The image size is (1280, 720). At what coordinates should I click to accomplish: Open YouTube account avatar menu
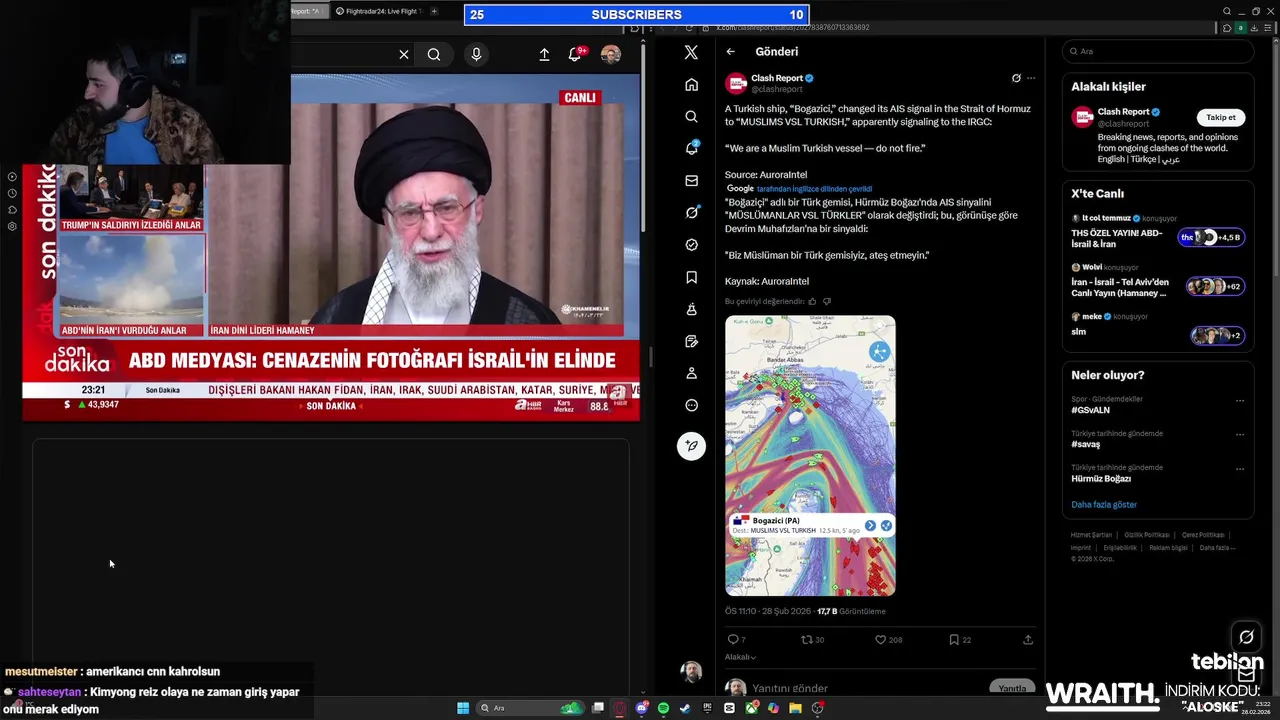click(x=611, y=55)
